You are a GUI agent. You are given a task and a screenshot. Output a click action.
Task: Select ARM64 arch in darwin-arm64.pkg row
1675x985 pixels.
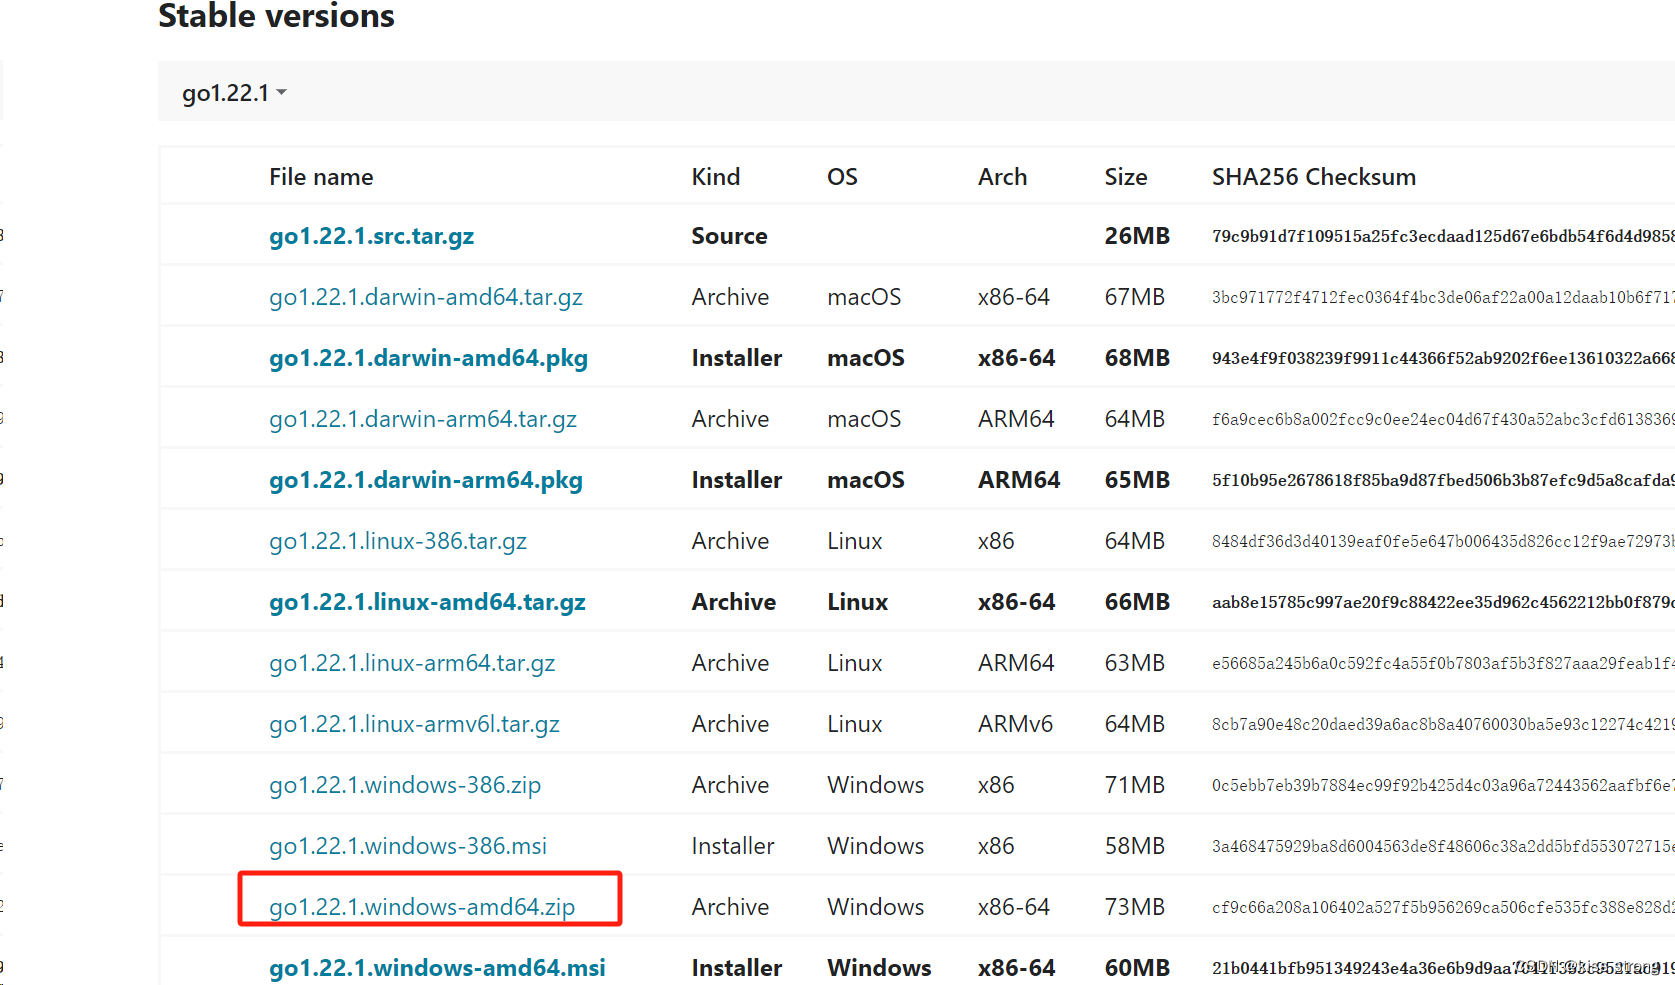[x=1019, y=480]
